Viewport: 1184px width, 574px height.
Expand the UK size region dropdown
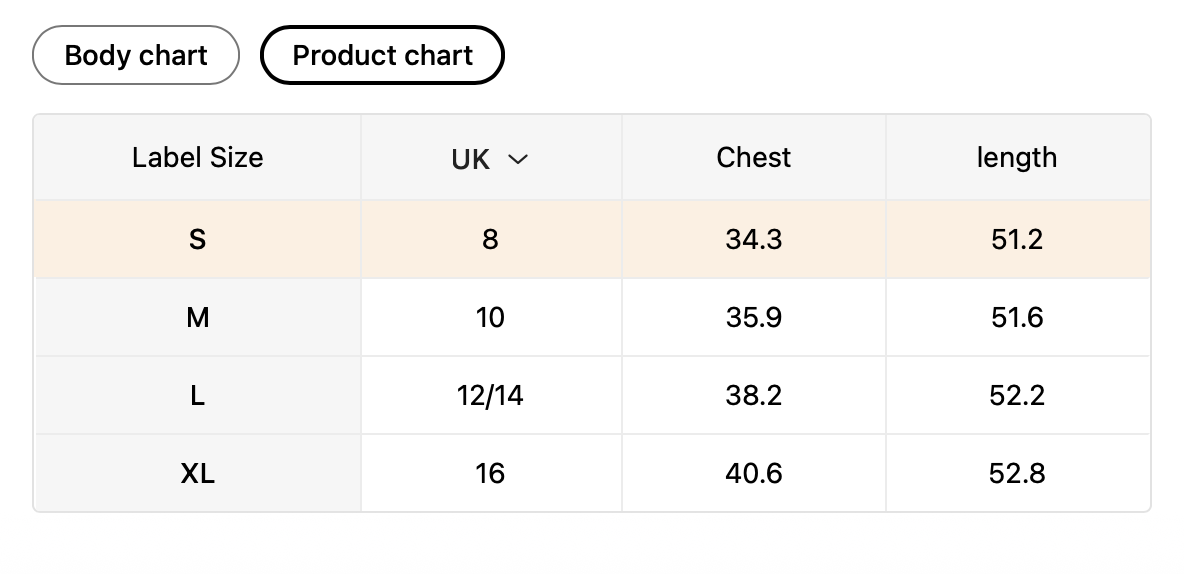(489, 159)
